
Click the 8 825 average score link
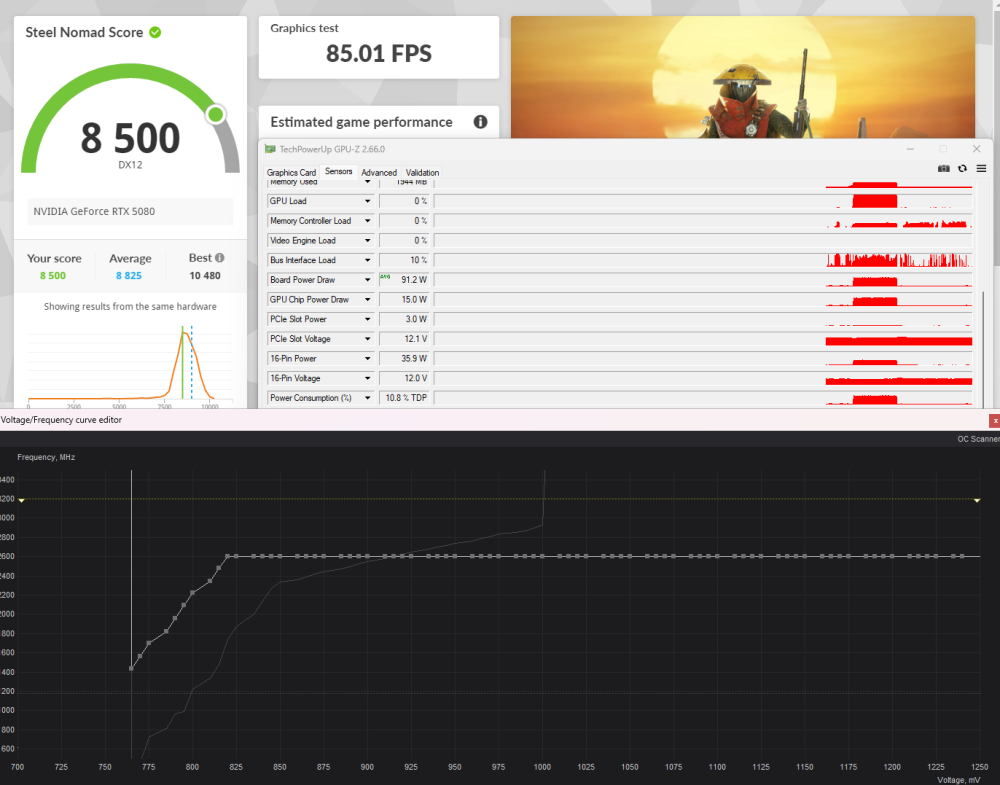pyautogui.click(x=129, y=275)
